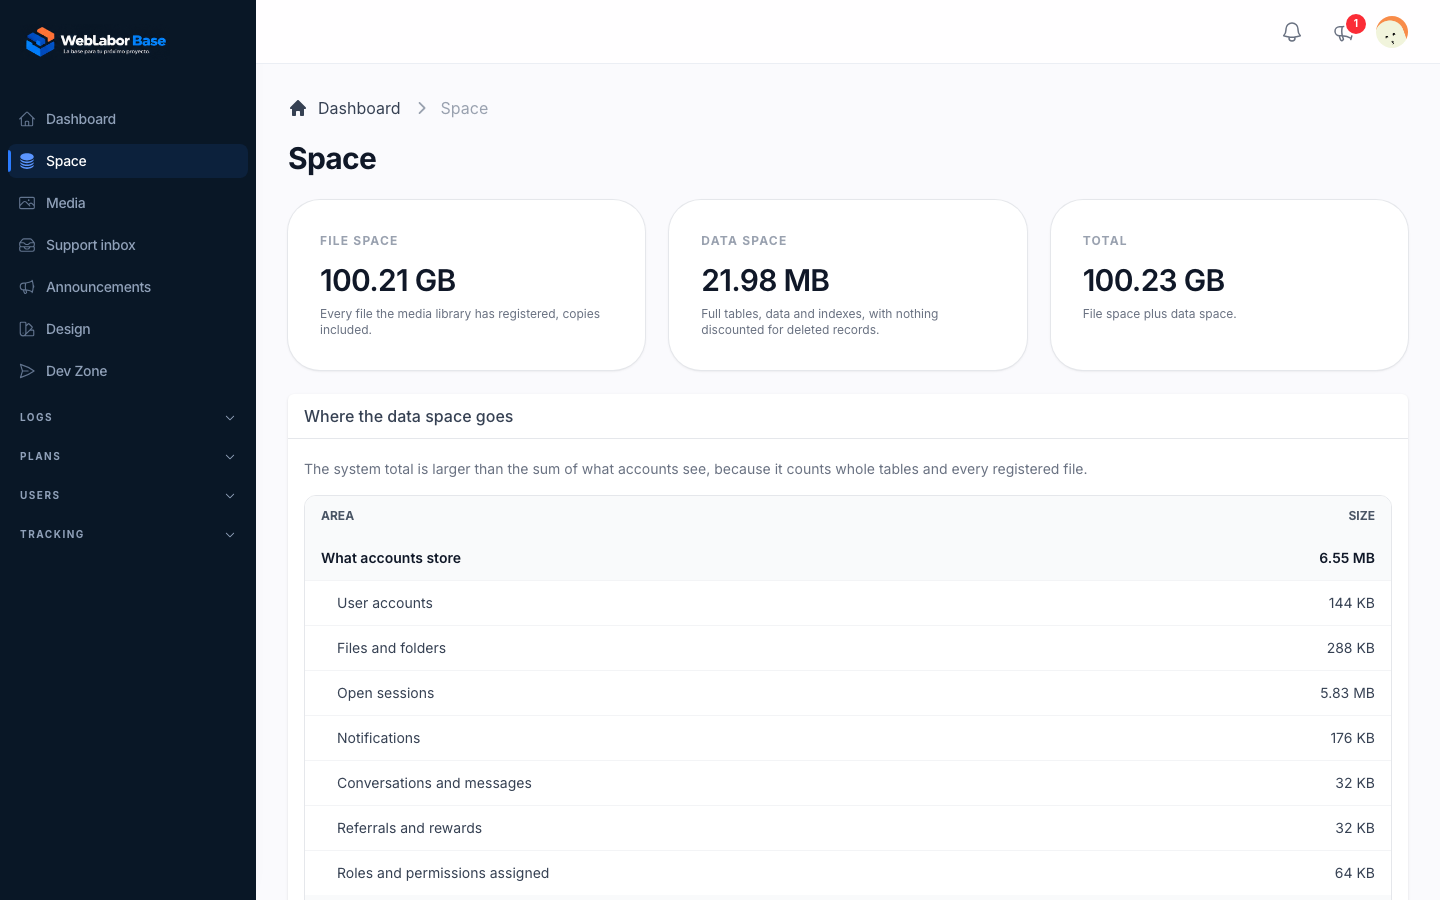Screen dimensions: 1440x900
Task: Expand the Users section
Action: coord(128,496)
